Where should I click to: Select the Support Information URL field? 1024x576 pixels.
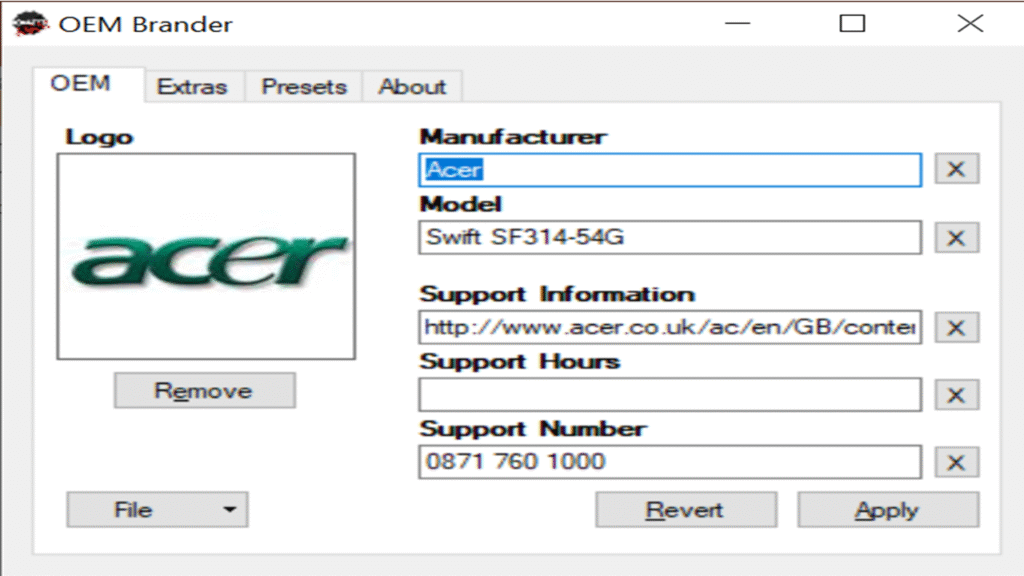click(669, 327)
